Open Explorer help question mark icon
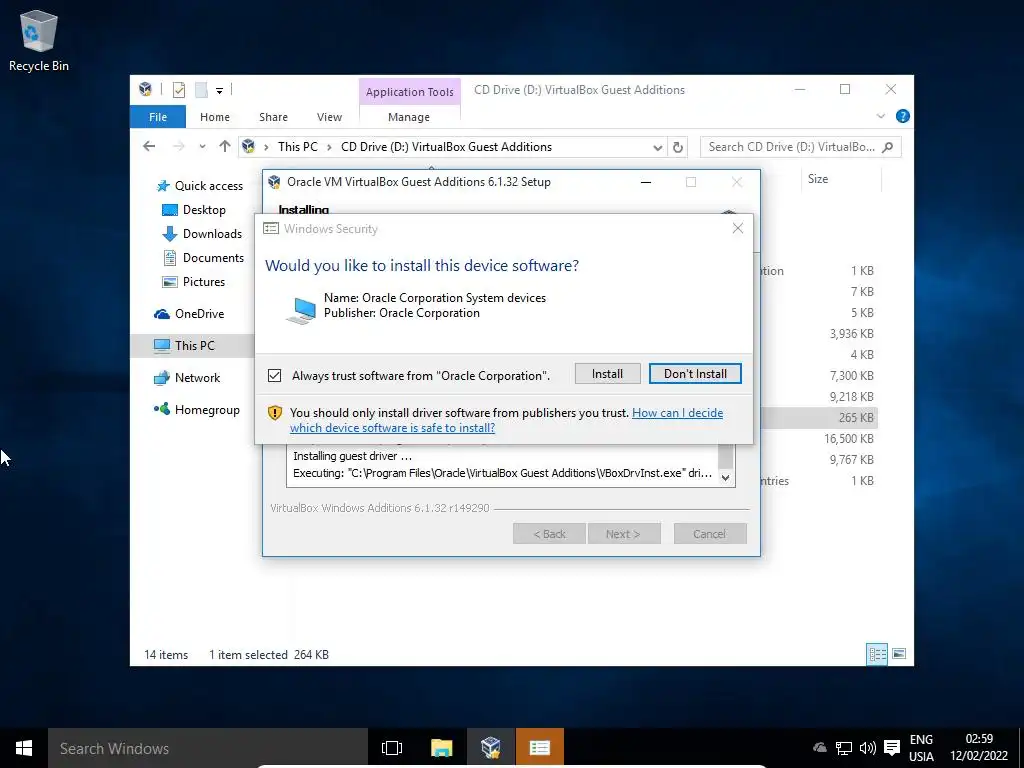 pyautogui.click(x=903, y=116)
